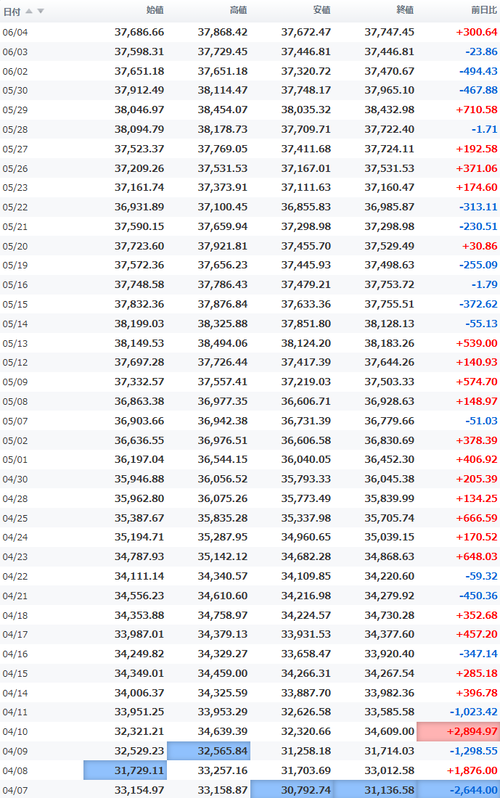
Task: Select the highlighted 31,136.58 closing value
Action: [375, 790]
